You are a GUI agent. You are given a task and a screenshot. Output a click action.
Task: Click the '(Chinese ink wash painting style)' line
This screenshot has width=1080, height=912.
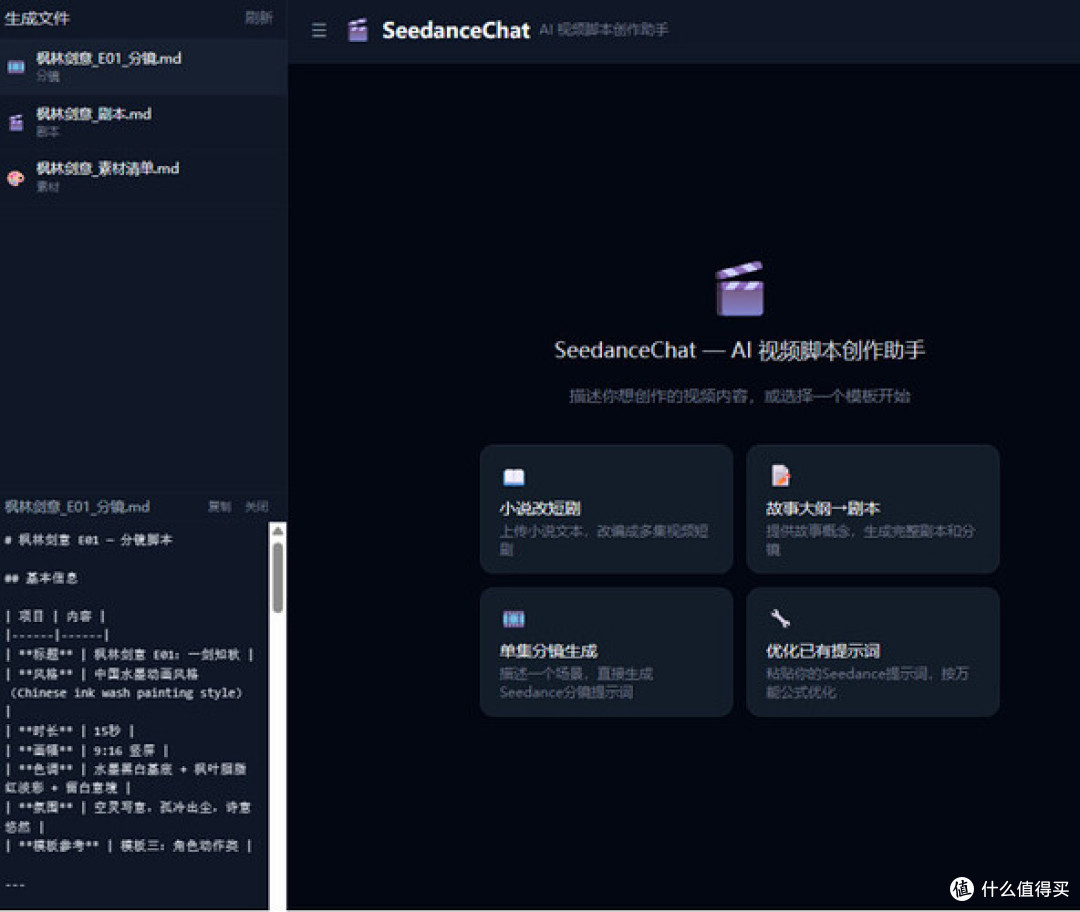(126, 693)
